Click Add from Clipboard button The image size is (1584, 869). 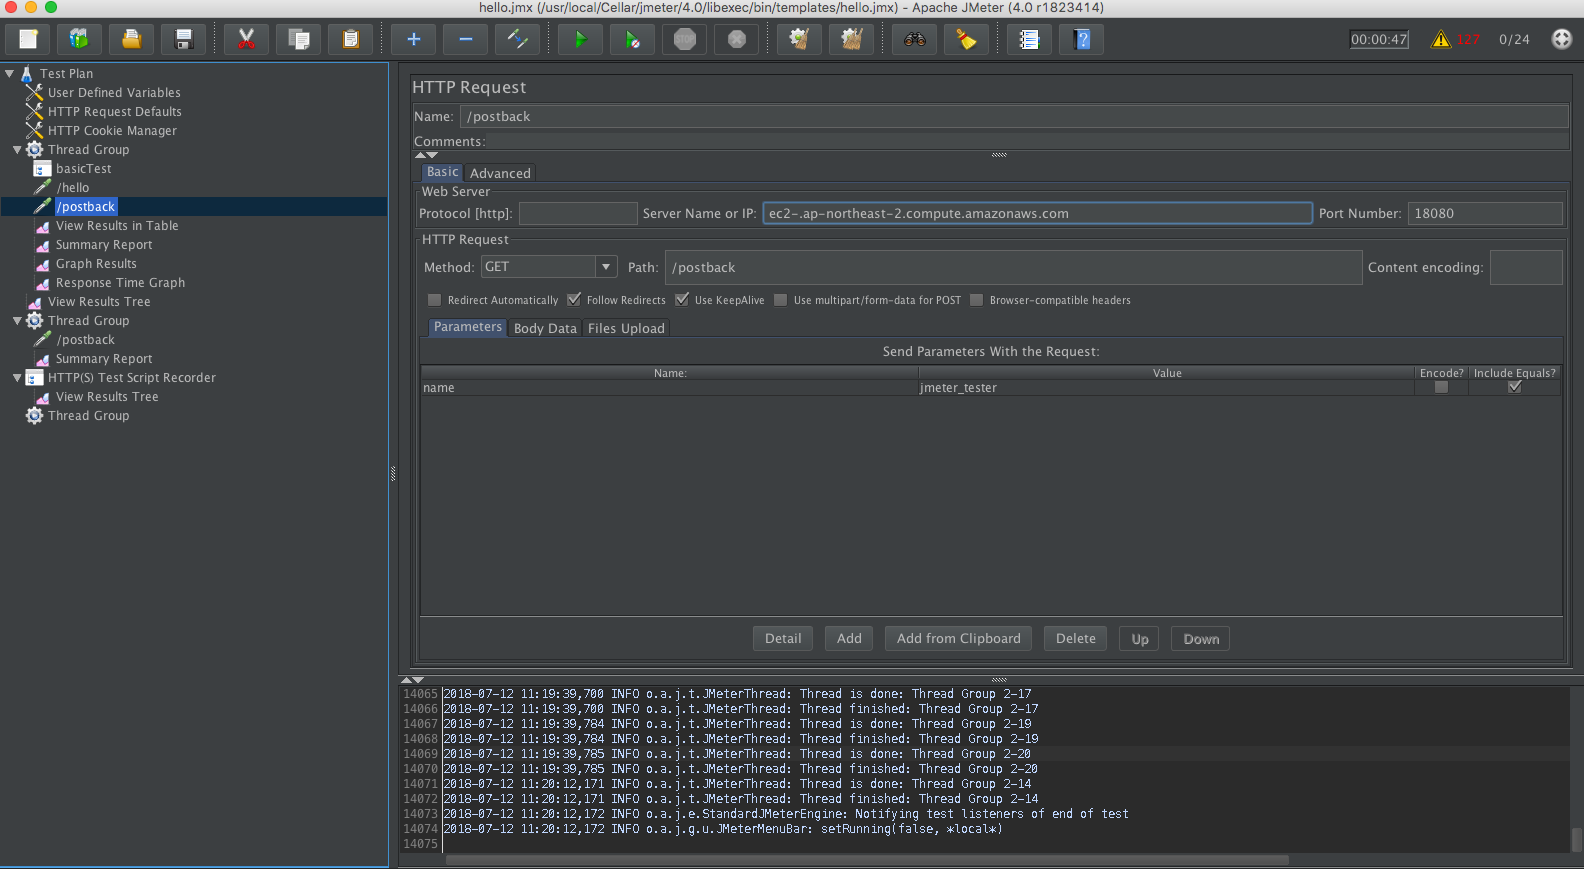[959, 639]
